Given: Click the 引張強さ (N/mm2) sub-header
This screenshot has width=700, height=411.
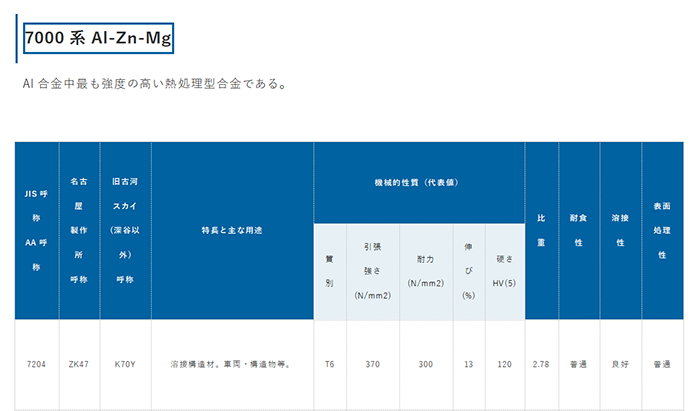Looking at the screenshot, I should pos(373,271).
